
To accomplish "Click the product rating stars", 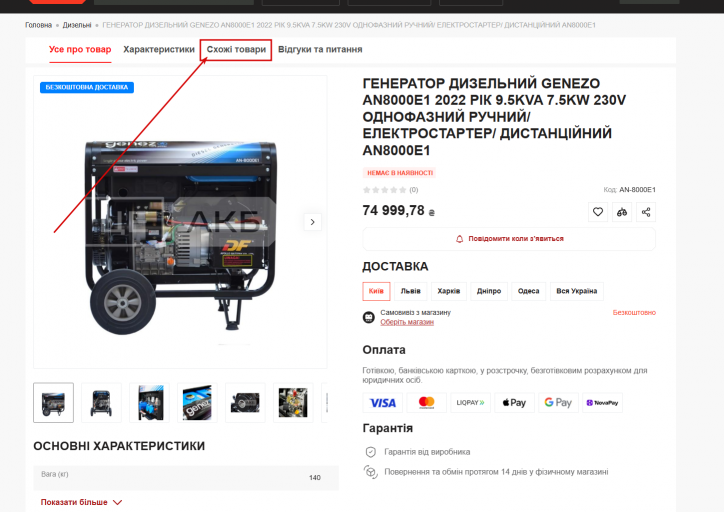I will (385, 190).
